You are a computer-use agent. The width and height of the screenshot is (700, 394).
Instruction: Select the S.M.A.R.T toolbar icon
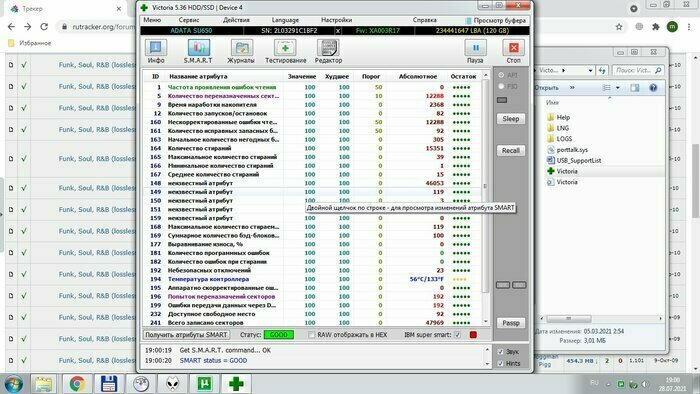click(x=198, y=51)
